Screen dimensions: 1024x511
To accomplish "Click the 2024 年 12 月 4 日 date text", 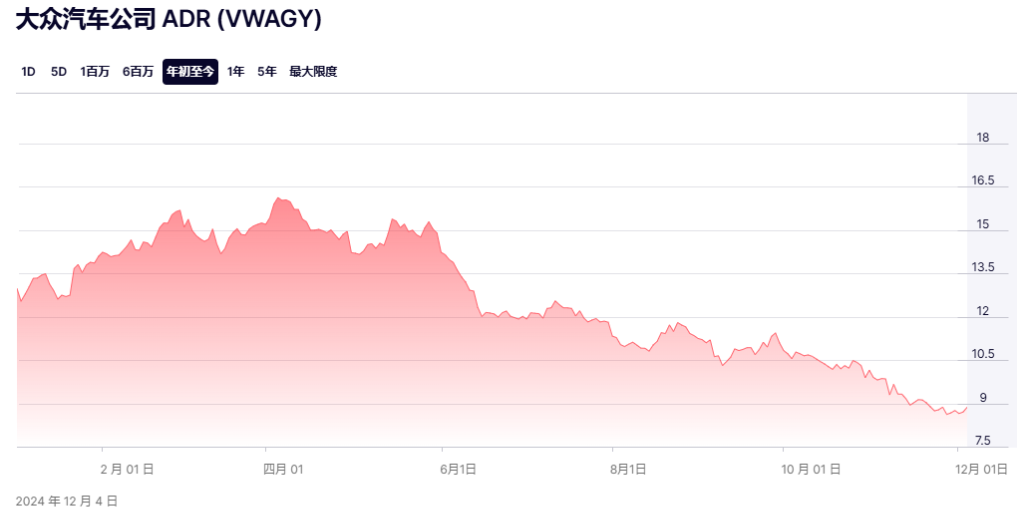I will click(67, 500).
